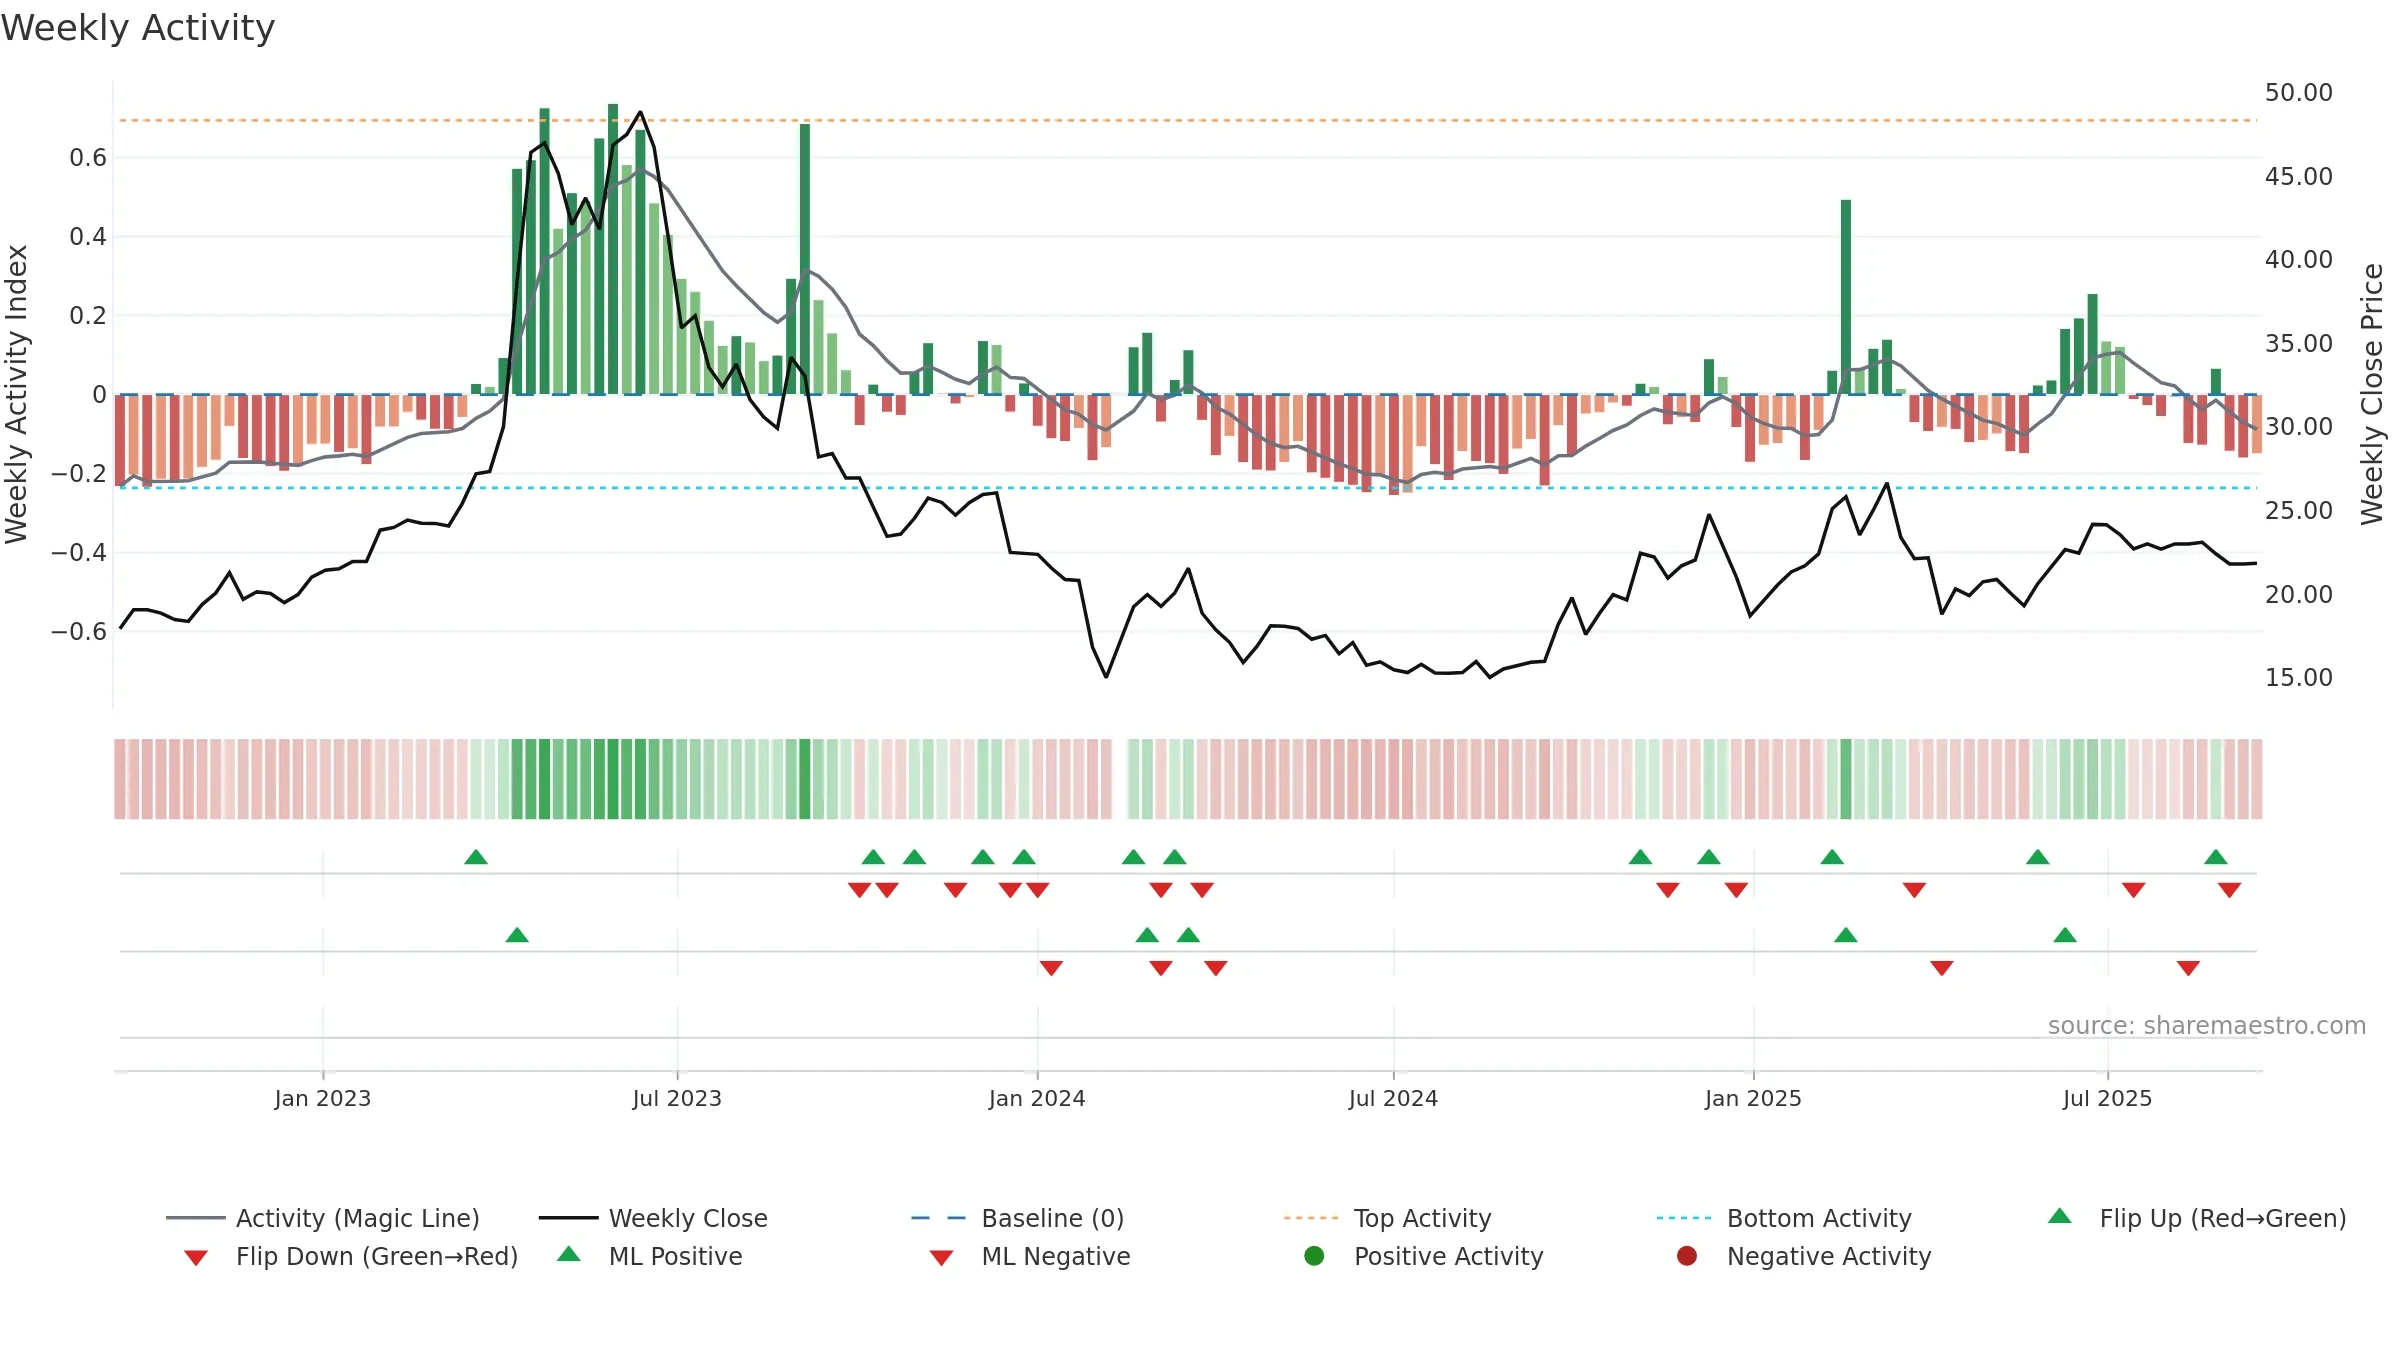Toggle the Baseline (0) legend entry
The width and height of the screenshot is (2400, 1350).
(x=1018, y=1218)
